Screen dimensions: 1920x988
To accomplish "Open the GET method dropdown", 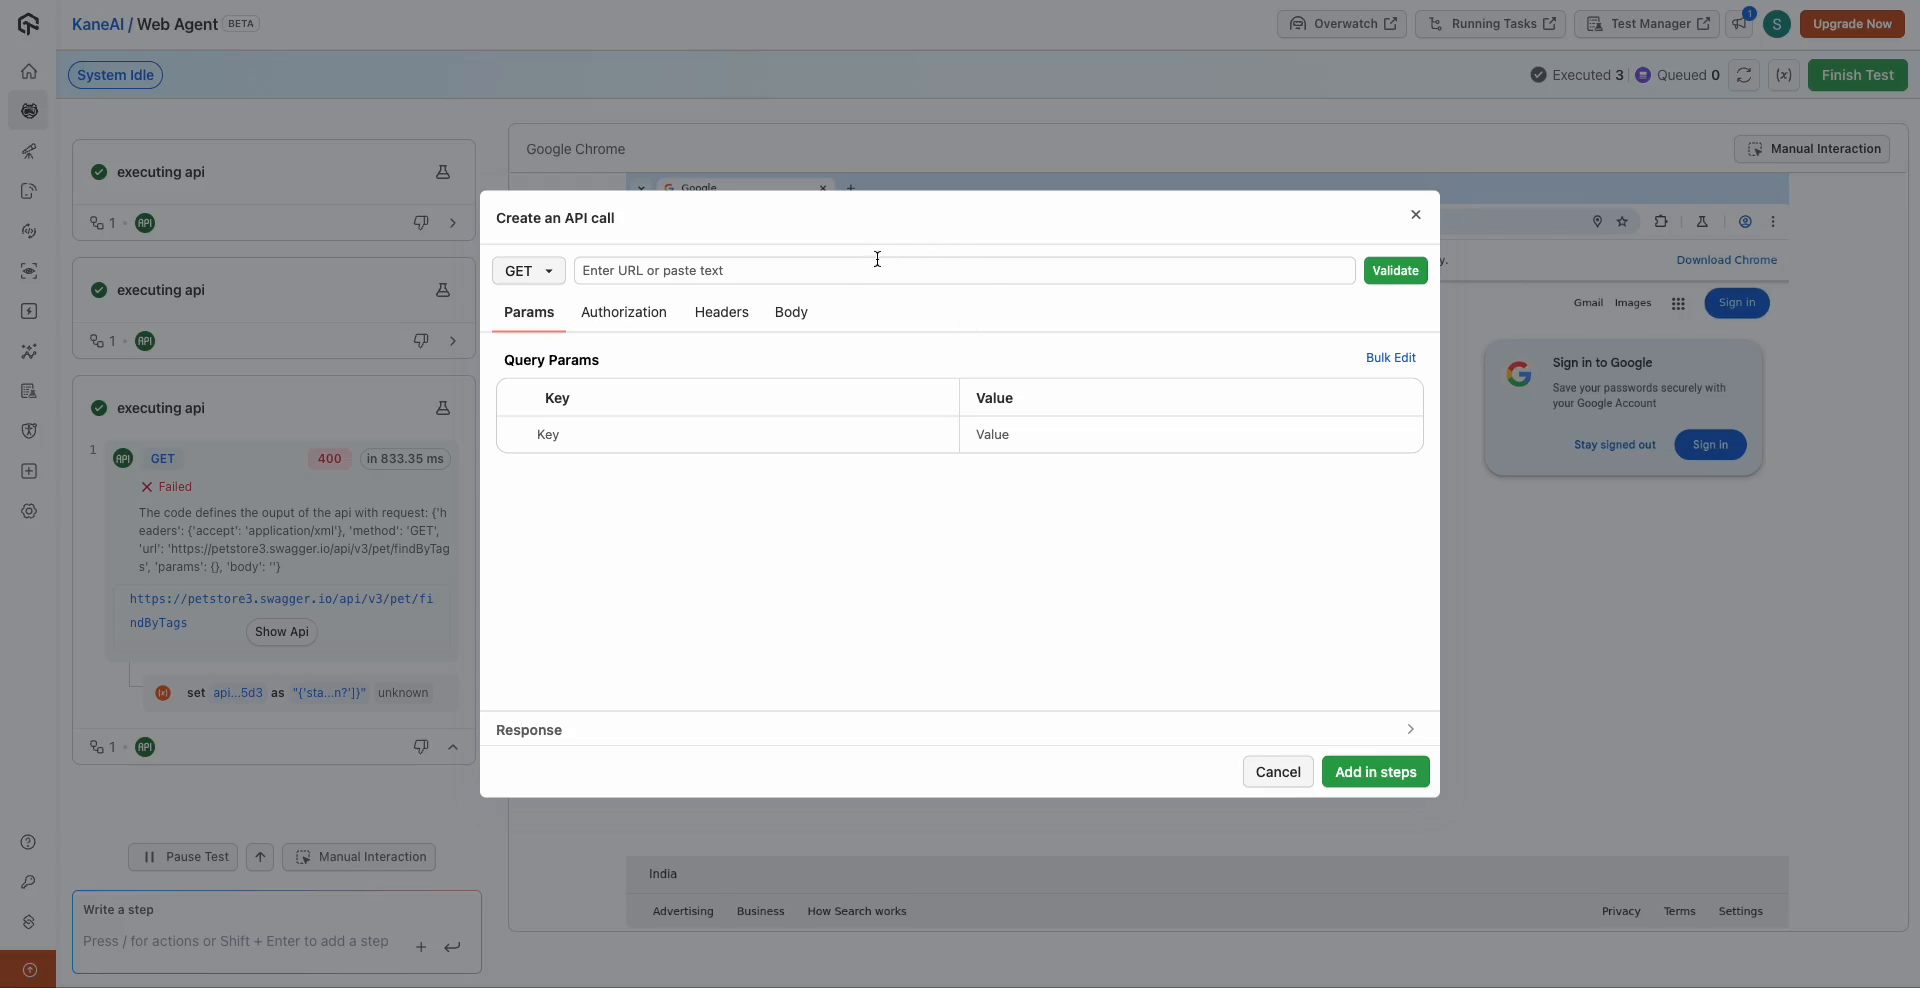I will 528,271.
